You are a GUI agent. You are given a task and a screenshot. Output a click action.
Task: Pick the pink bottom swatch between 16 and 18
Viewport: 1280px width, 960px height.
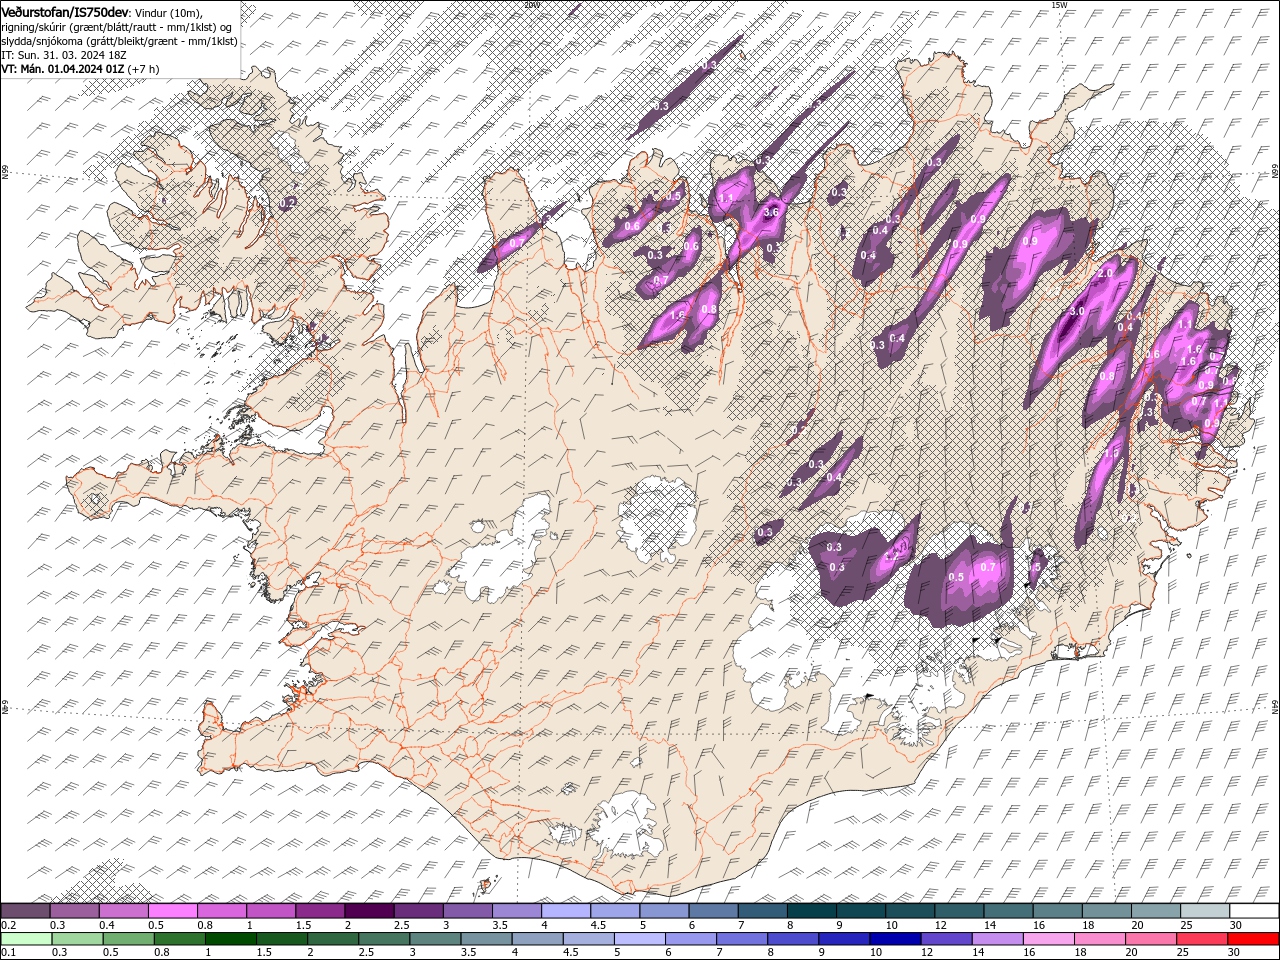click(1050, 939)
